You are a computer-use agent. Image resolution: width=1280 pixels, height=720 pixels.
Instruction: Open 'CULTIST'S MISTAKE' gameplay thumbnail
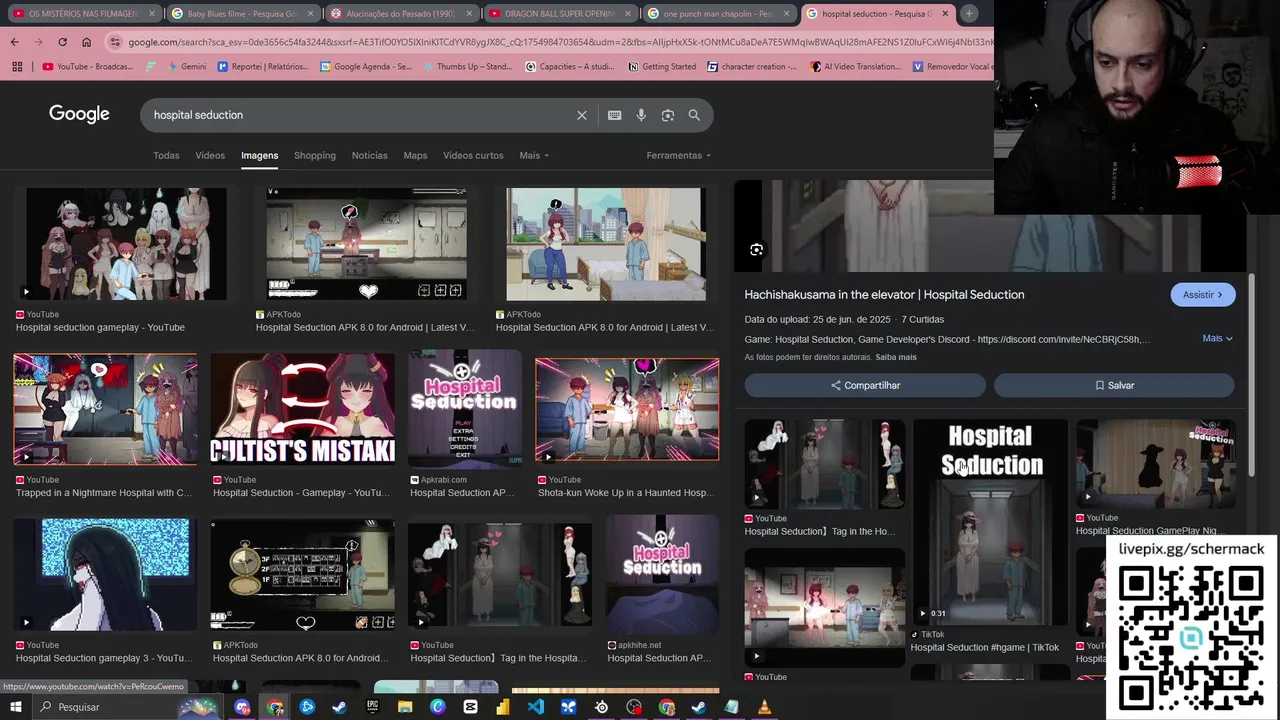click(x=302, y=409)
